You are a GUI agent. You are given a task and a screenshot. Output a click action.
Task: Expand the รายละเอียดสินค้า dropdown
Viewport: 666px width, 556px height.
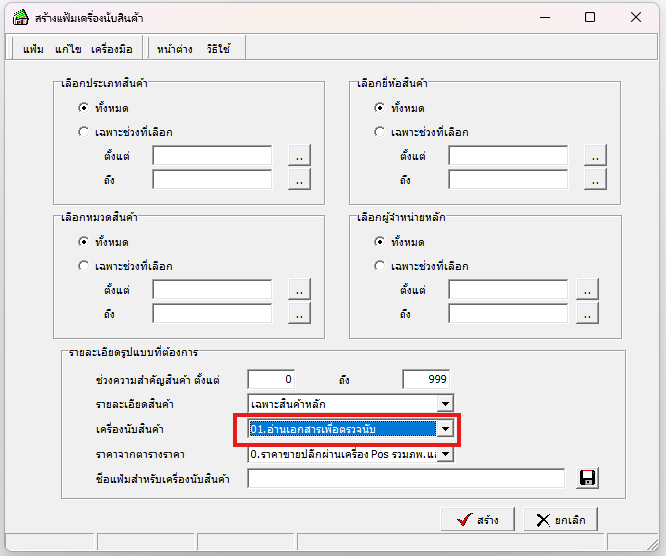pyautogui.click(x=445, y=404)
